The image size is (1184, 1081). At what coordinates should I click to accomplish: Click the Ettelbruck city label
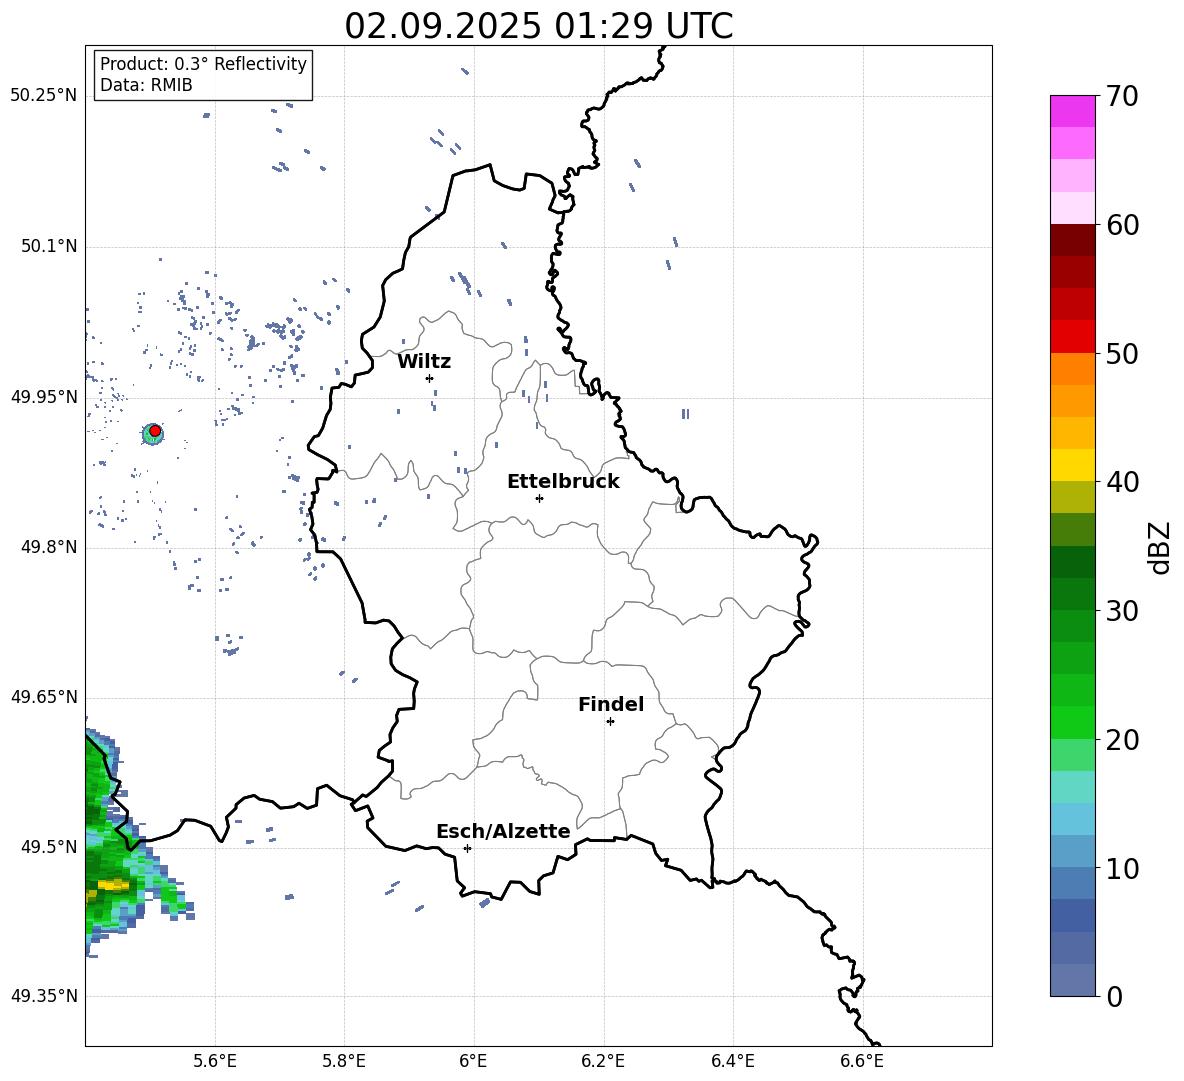click(563, 482)
